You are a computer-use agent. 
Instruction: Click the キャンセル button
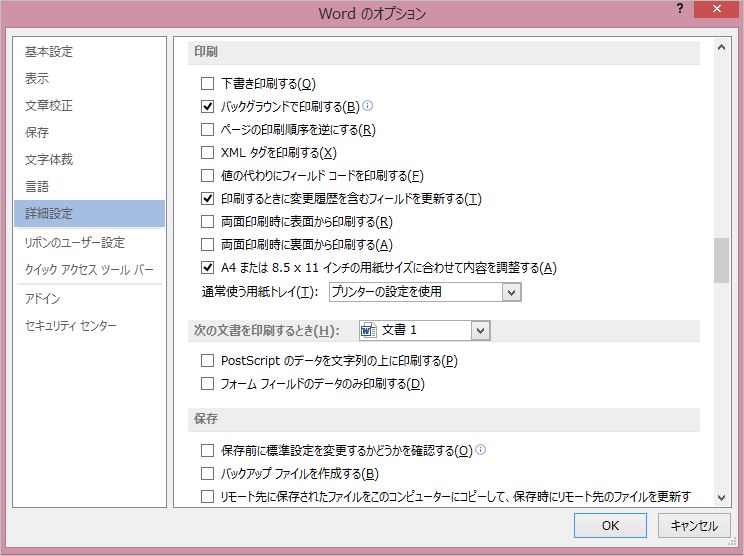pos(694,526)
